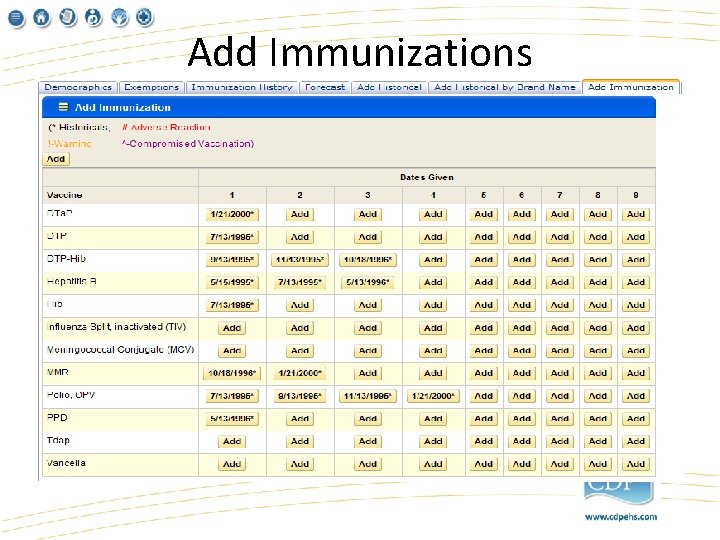Switch to the Demographics tab
720x540 pixels.
tap(78, 87)
